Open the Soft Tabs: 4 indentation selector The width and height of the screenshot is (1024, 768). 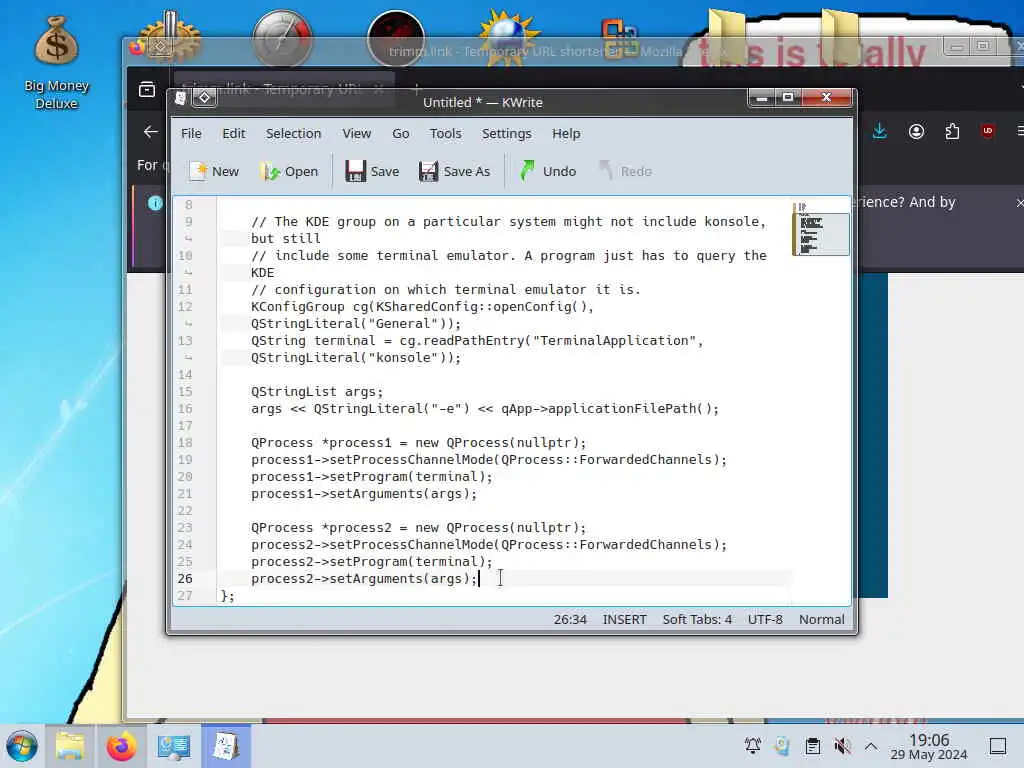[x=697, y=619]
